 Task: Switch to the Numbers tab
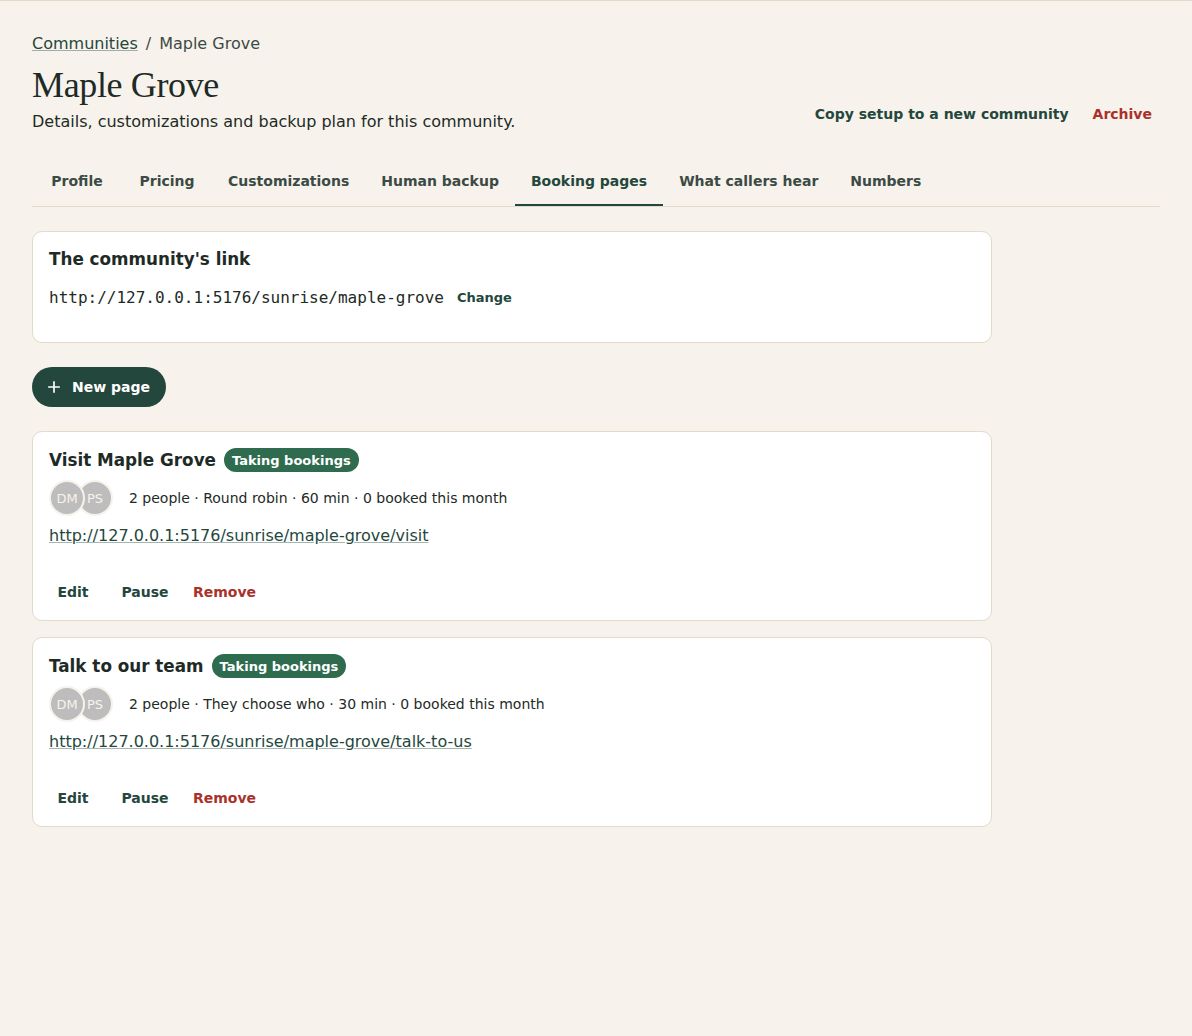tap(886, 181)
